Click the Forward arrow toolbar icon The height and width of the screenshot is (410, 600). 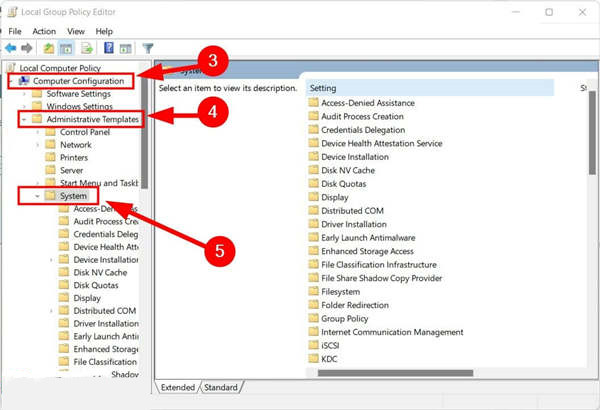[x=27, y=48]
